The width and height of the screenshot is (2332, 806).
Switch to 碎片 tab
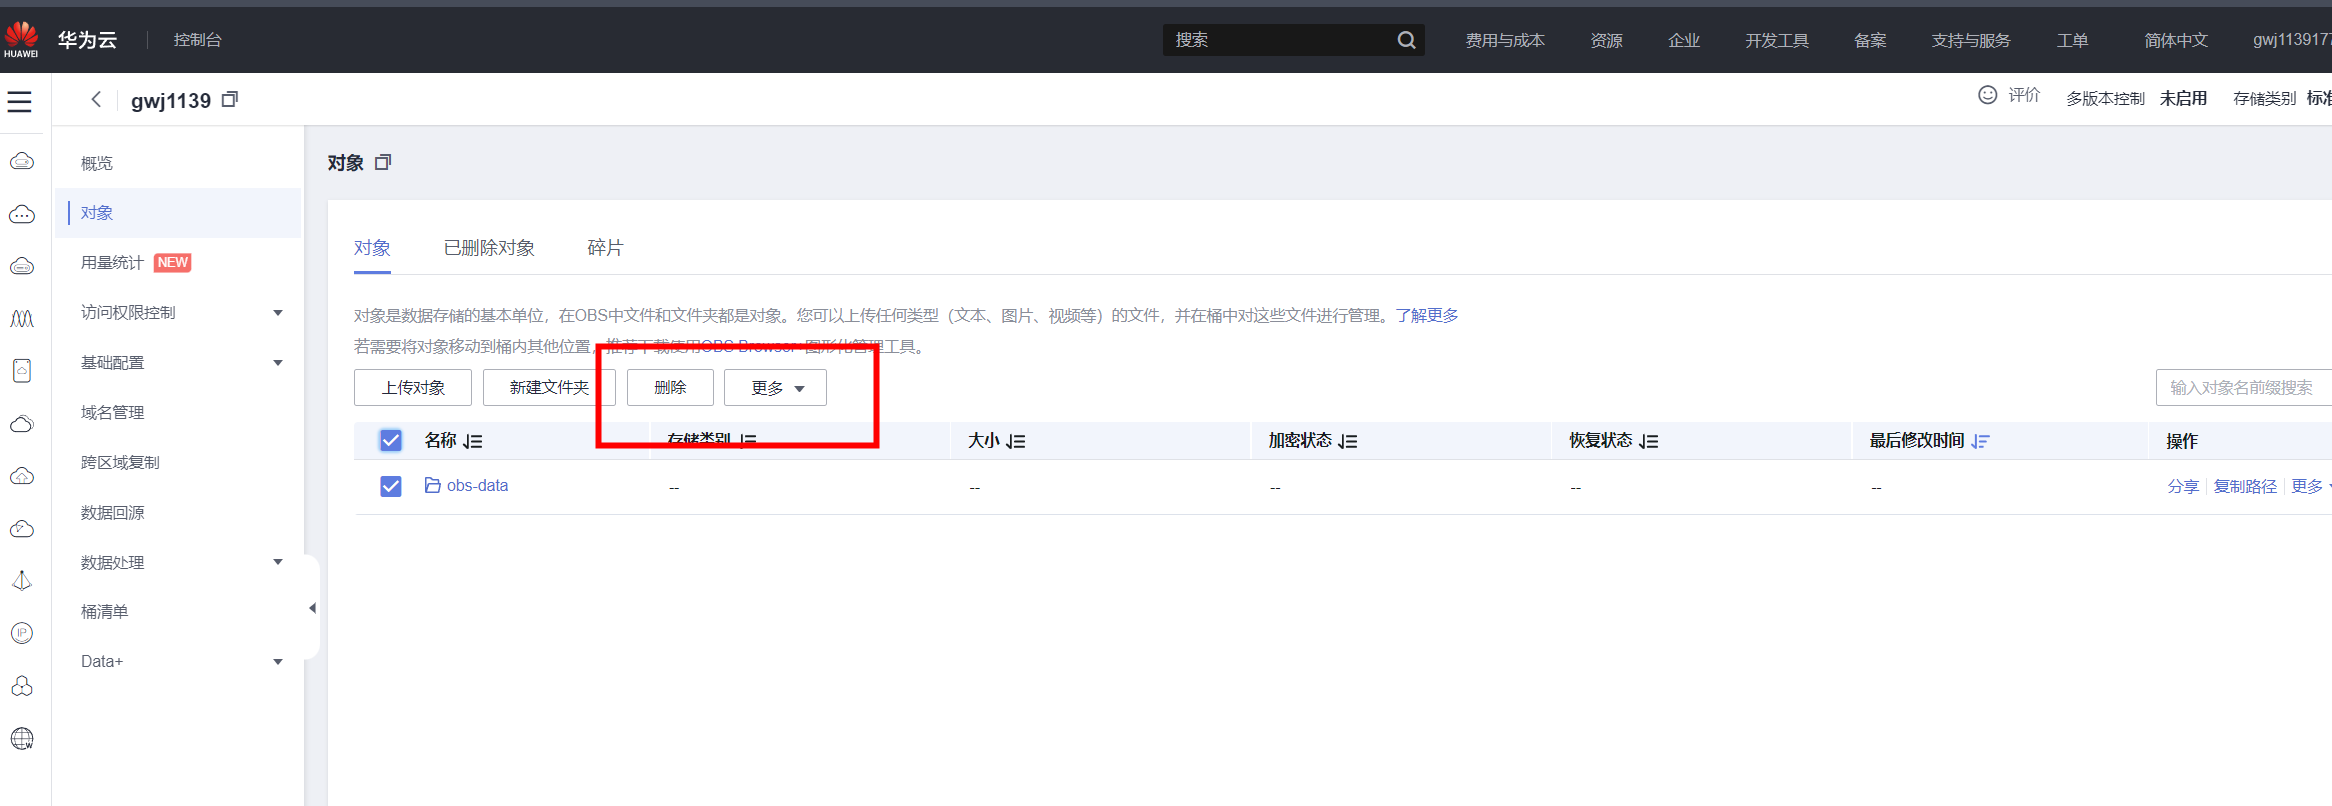pyautogui.click(x=605, y=248)
